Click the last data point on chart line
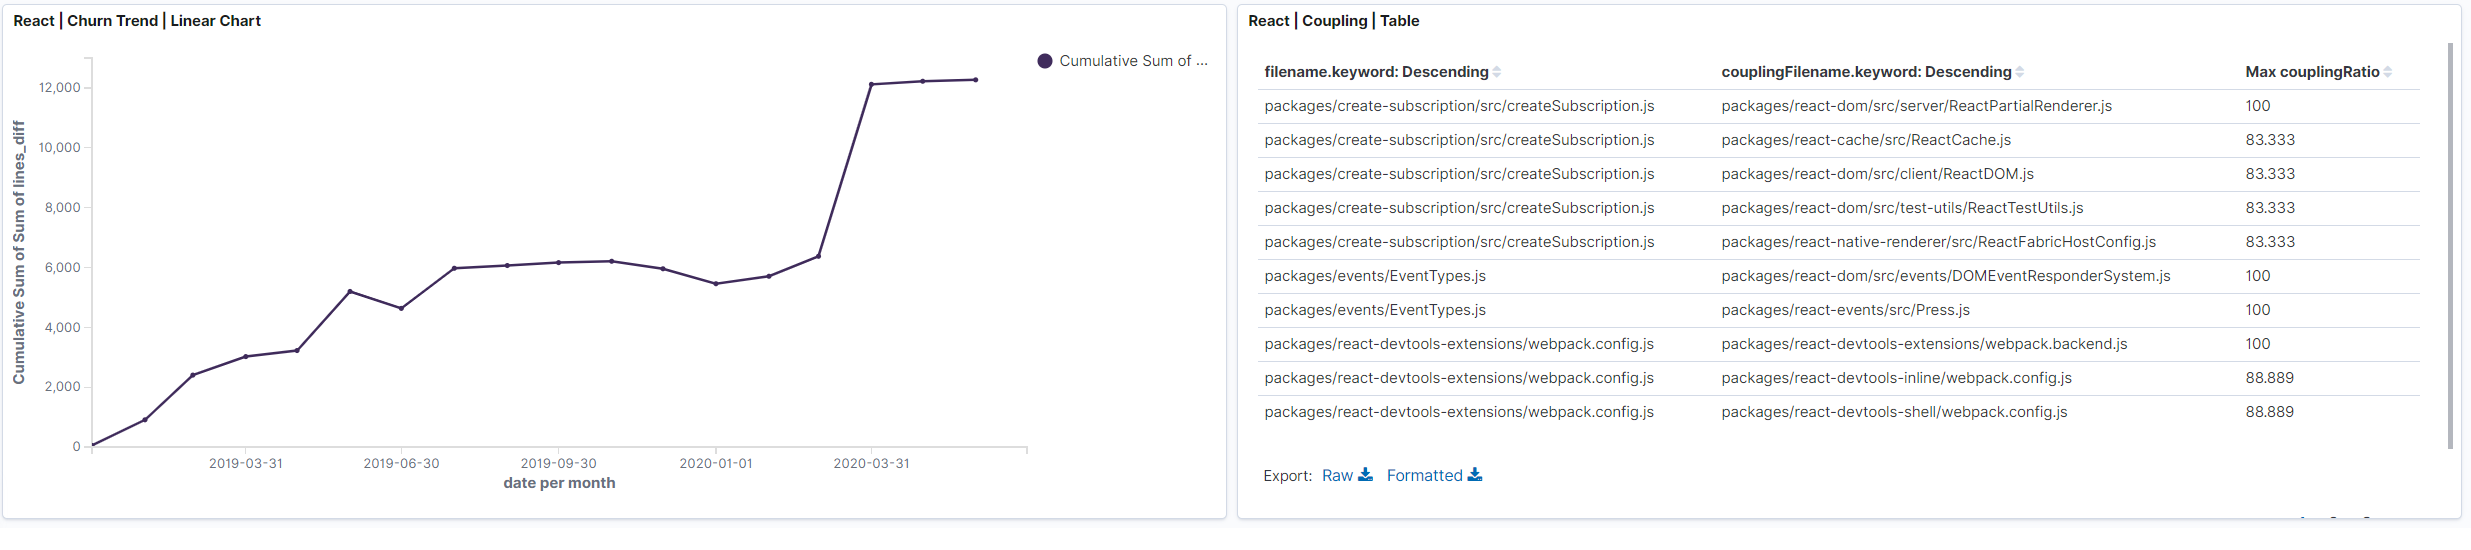 click(975, 80)
